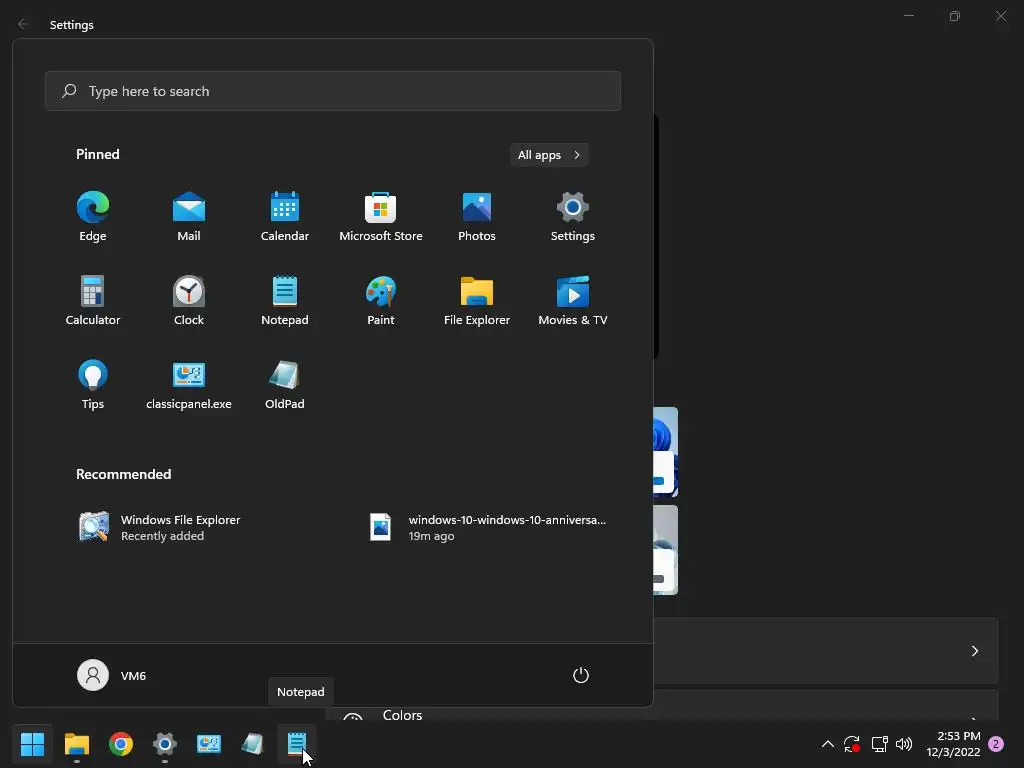Open Edge from pinned apps
This screenshot has width=1024, height=768.
point(93,217)
